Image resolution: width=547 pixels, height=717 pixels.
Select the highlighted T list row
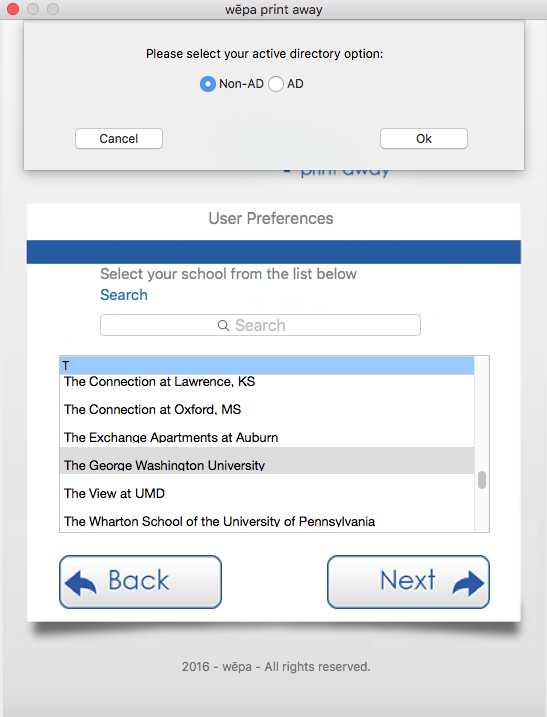click(x=267, y=366)
